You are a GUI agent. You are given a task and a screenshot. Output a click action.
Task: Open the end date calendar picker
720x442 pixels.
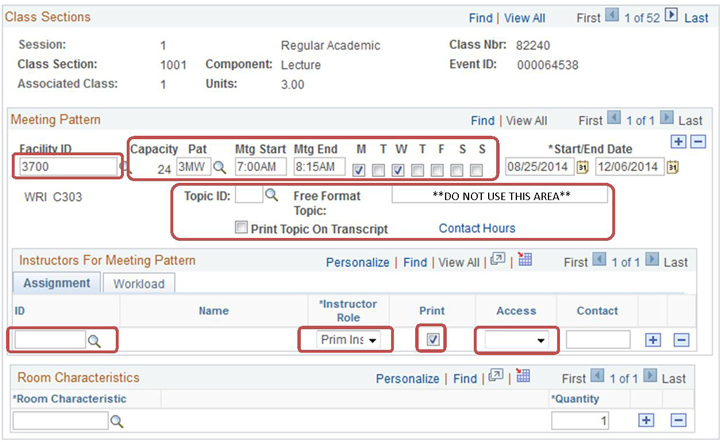(673, 167)
